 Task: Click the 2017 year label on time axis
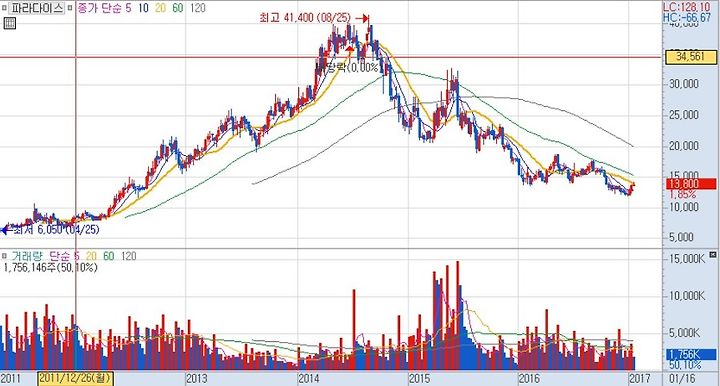coord(640,379)
